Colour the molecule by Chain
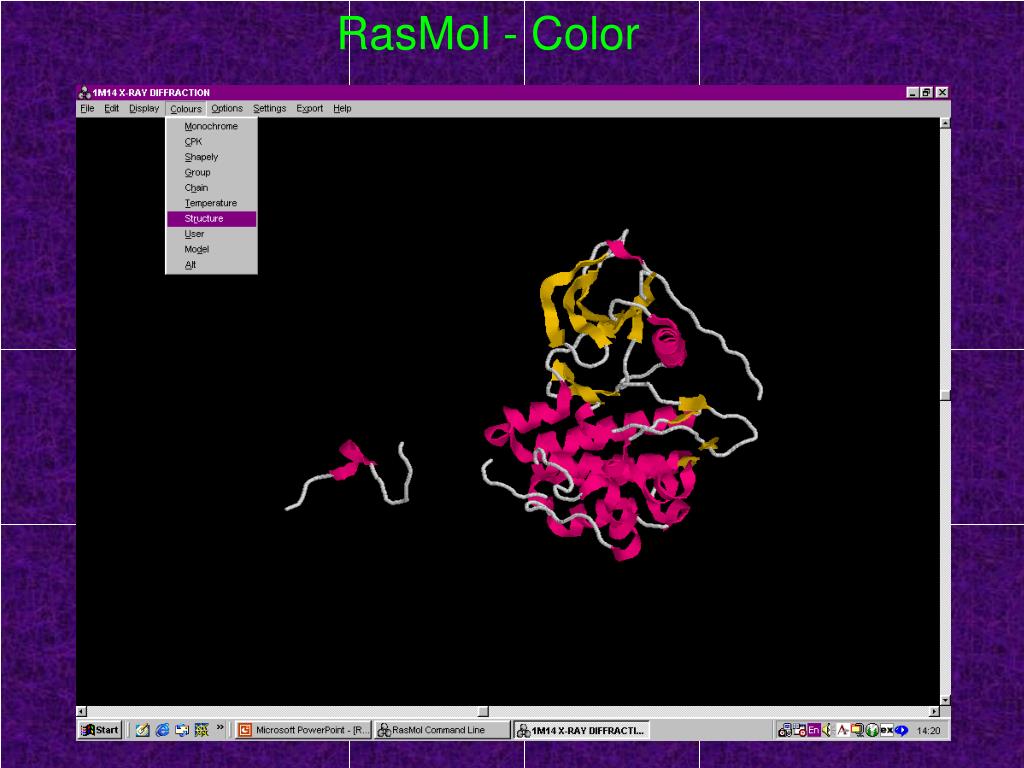 point(211,187)
